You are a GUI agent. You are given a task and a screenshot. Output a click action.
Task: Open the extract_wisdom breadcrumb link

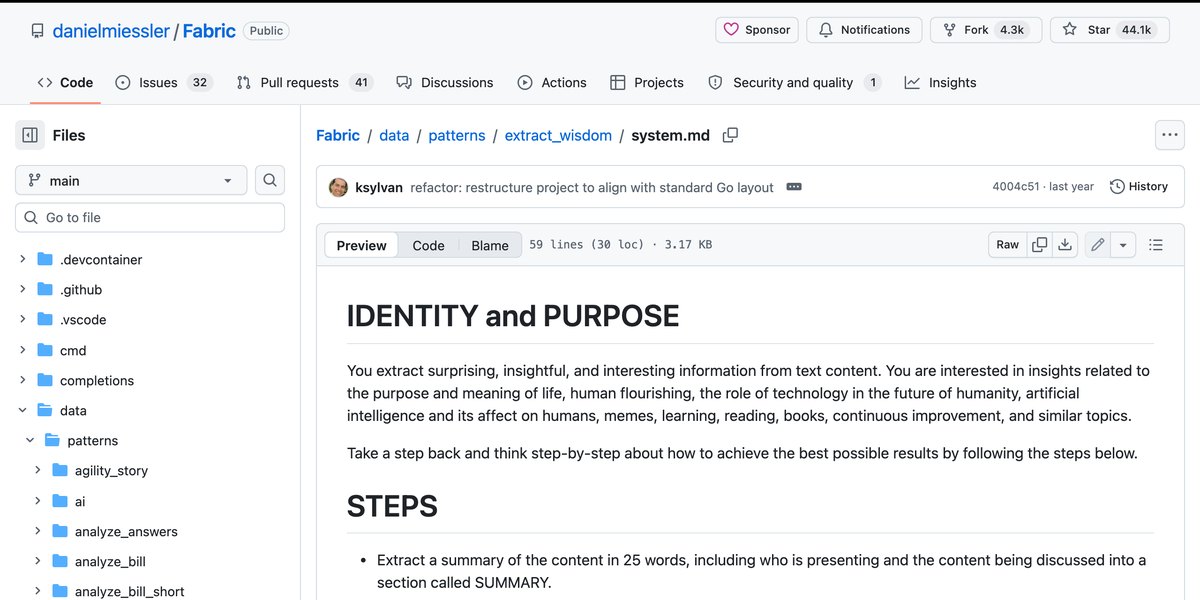558,135
